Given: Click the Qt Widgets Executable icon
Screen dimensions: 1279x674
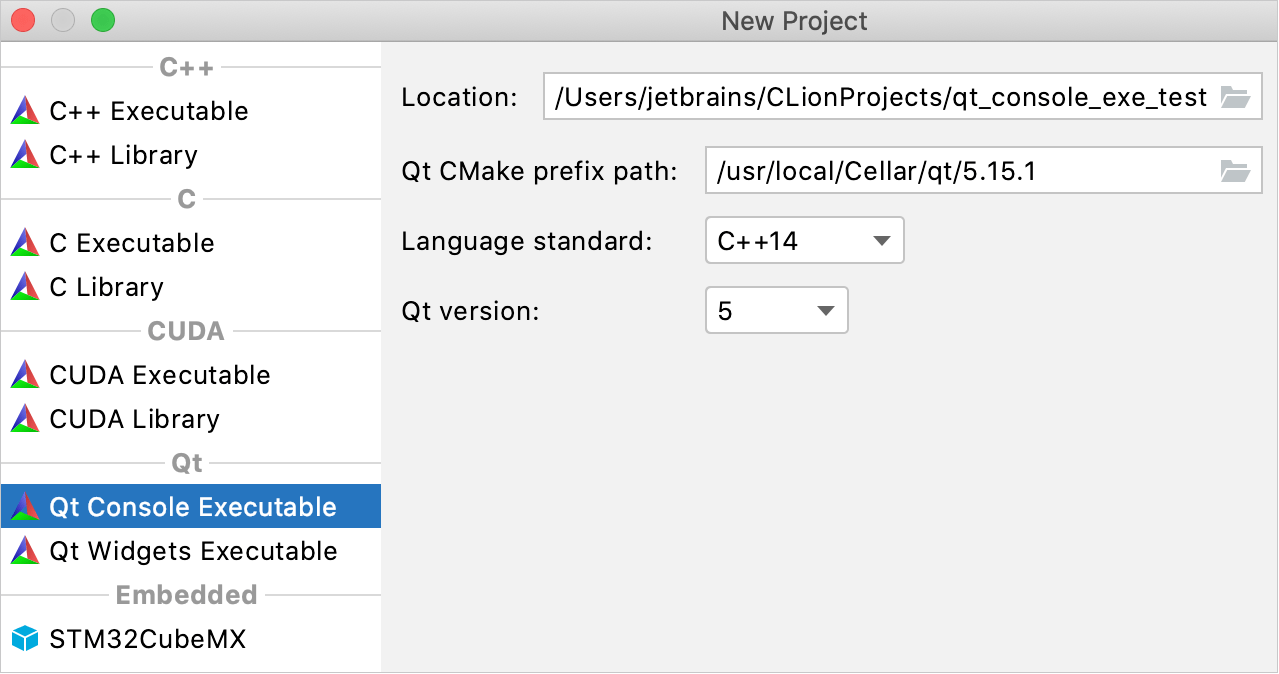Looking at the screenshot, I should [25, 550].
